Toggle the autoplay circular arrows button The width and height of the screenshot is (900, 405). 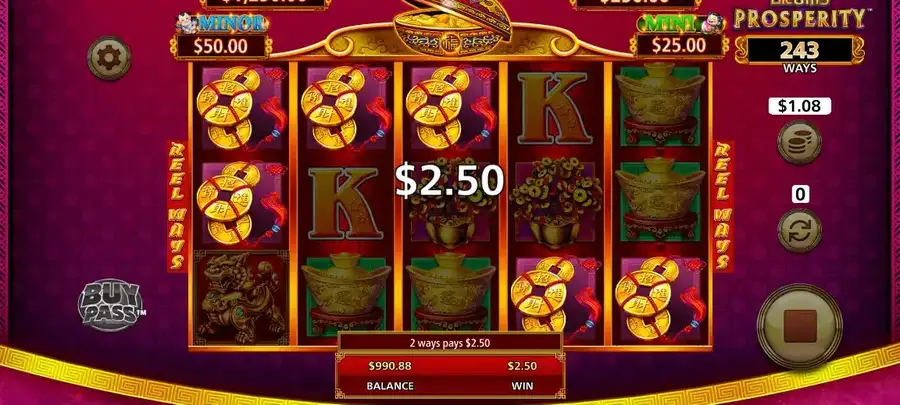(x=800, y=230)
